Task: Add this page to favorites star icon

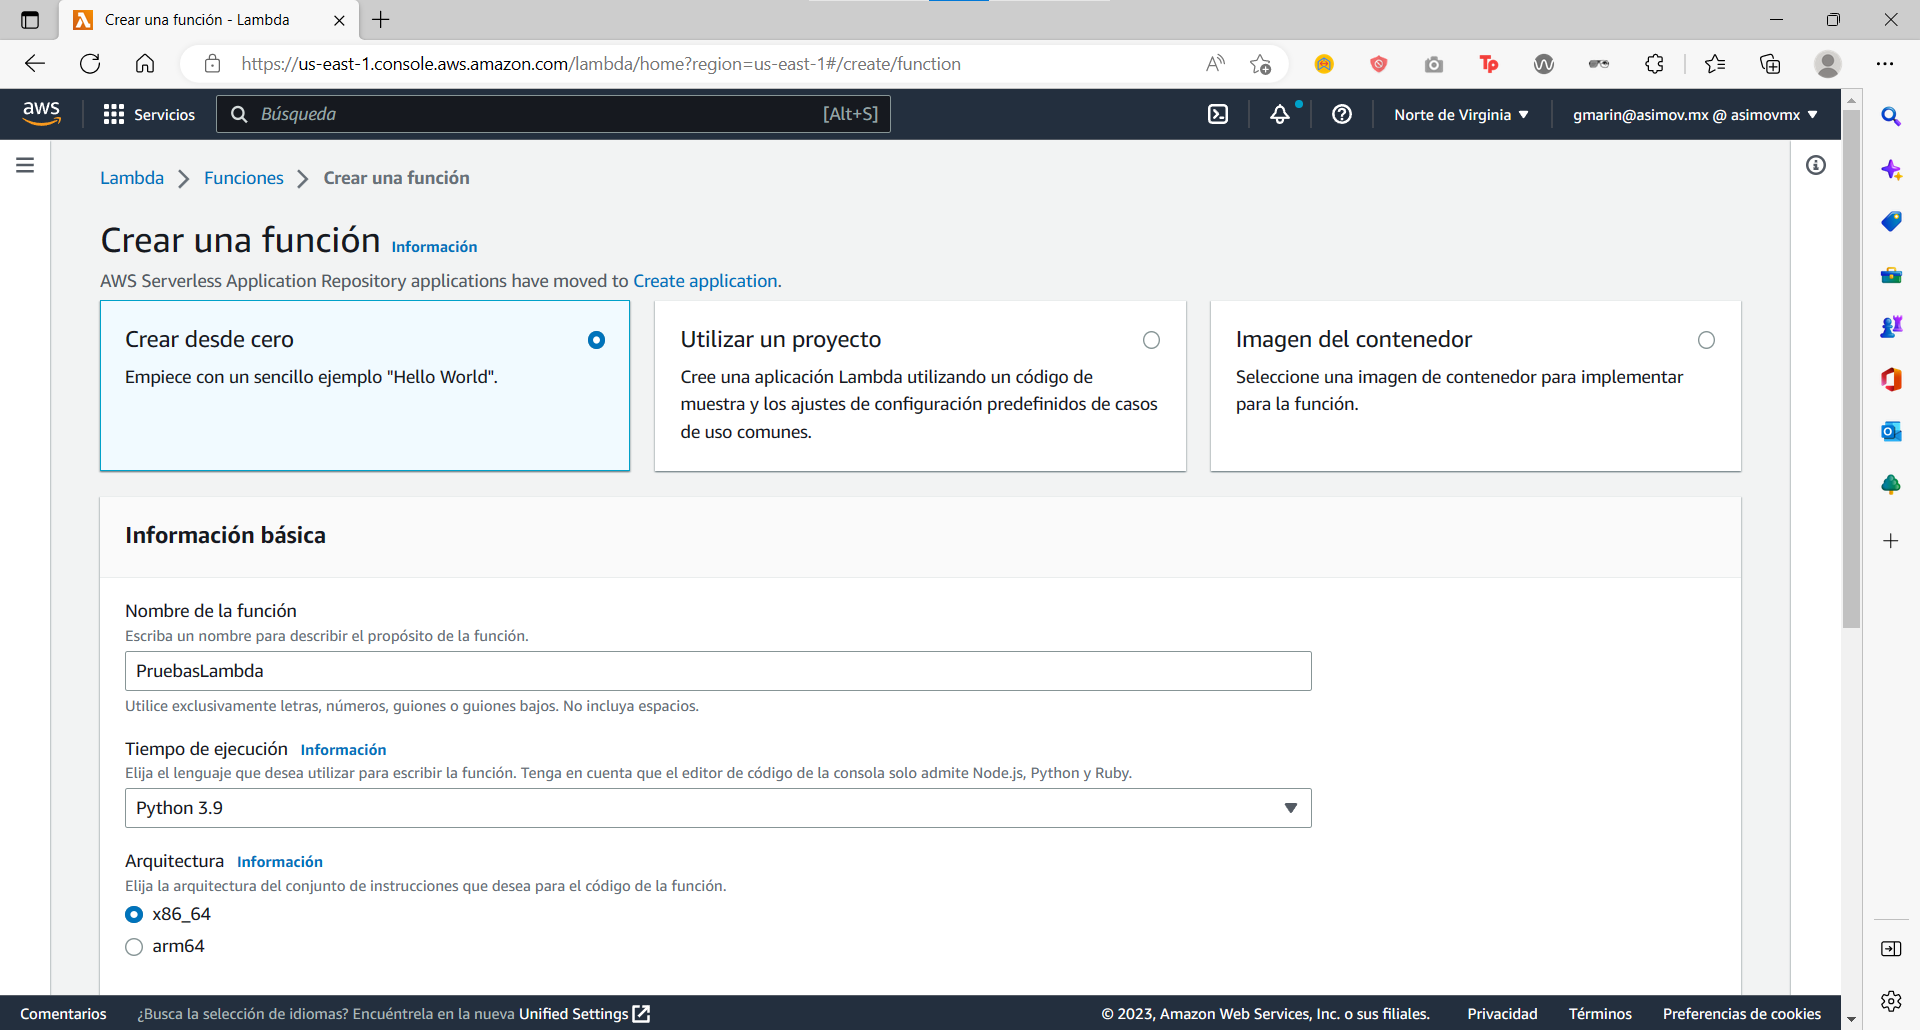Action: [x=1260, y=64]
